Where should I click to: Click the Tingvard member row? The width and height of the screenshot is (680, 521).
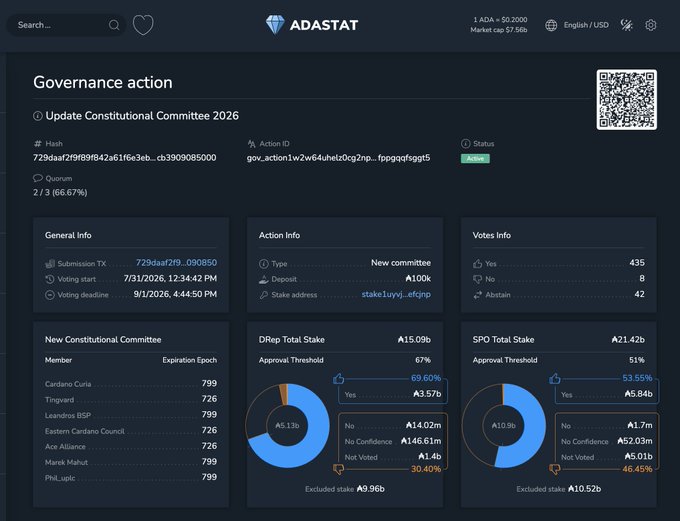(x=131, y=399)
